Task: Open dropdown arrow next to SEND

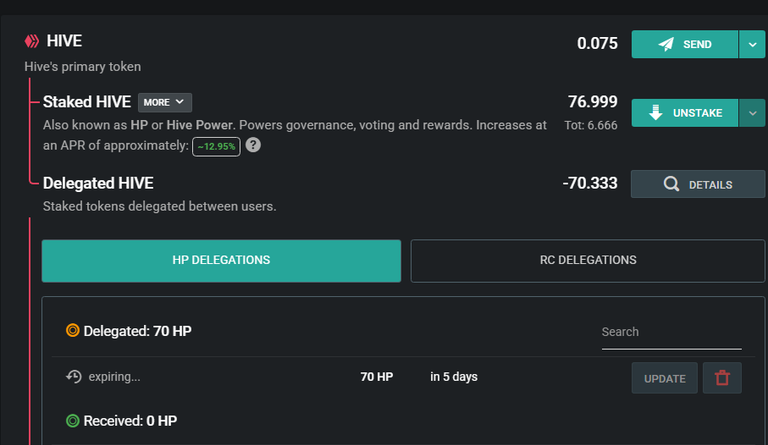Action: coord(752,45)
